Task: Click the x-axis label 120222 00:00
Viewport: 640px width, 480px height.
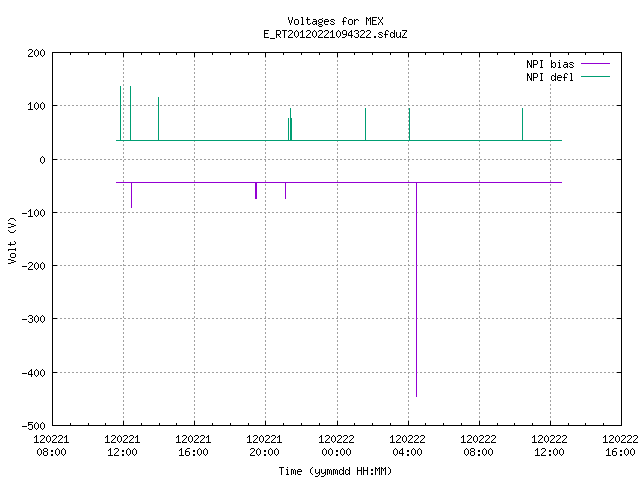Action: coord(336,446)
